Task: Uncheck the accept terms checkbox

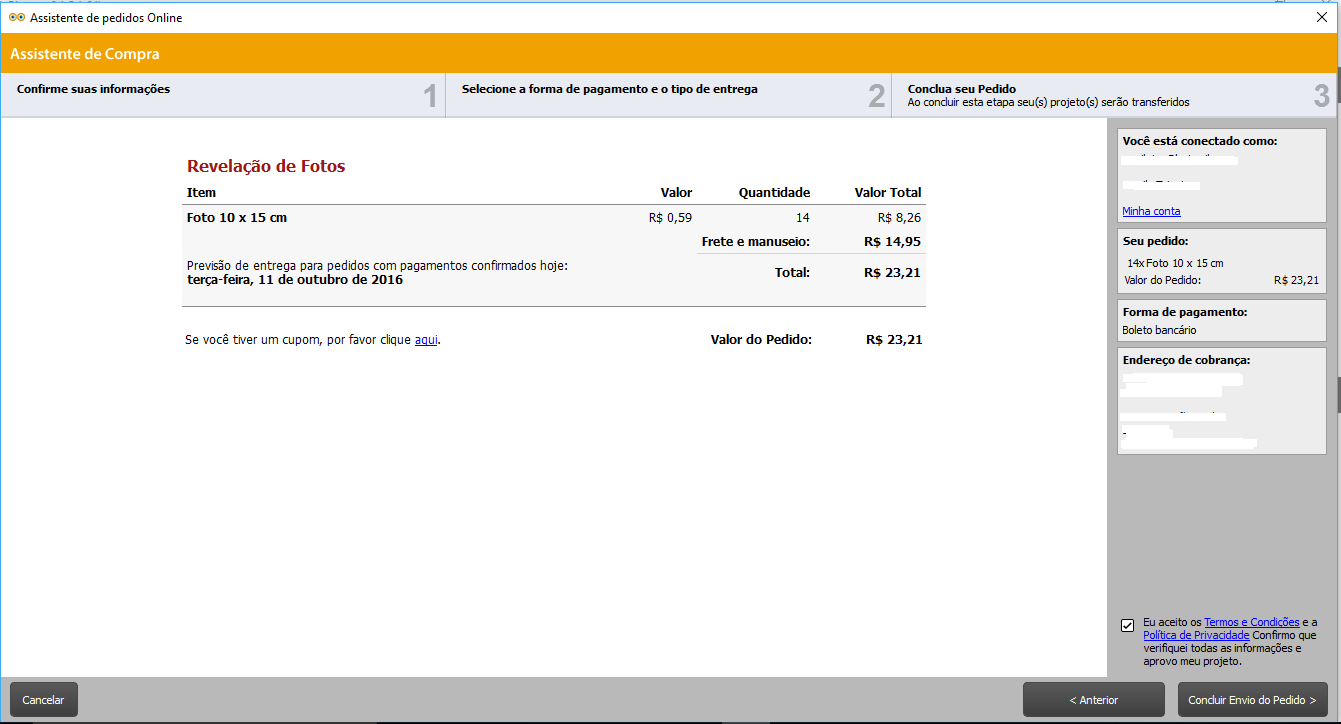Action: [x=1128, y=626]
